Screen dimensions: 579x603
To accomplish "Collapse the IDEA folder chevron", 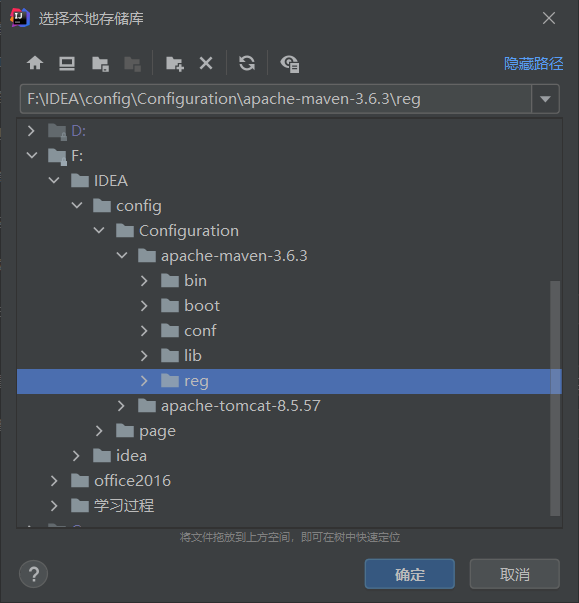I will 54,180.
